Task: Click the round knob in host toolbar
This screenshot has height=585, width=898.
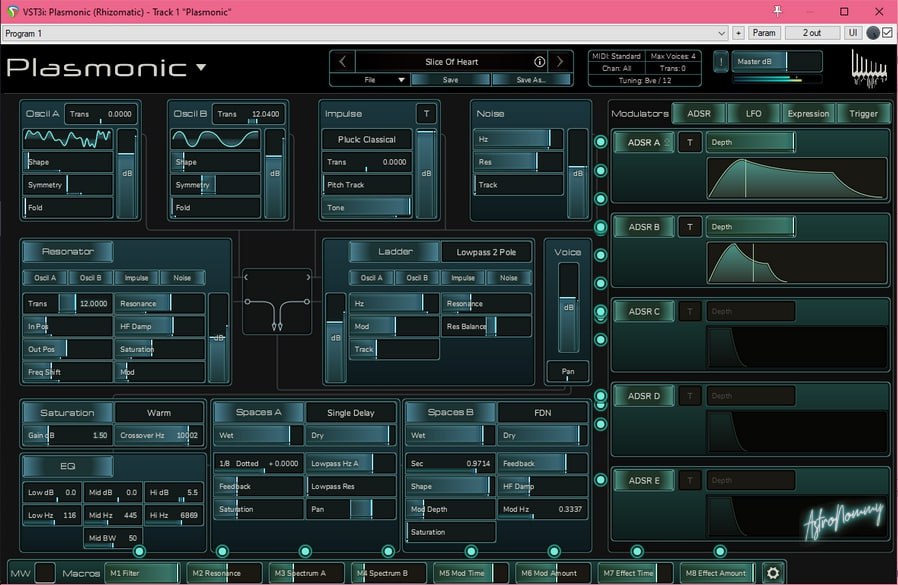Action: 873,33
